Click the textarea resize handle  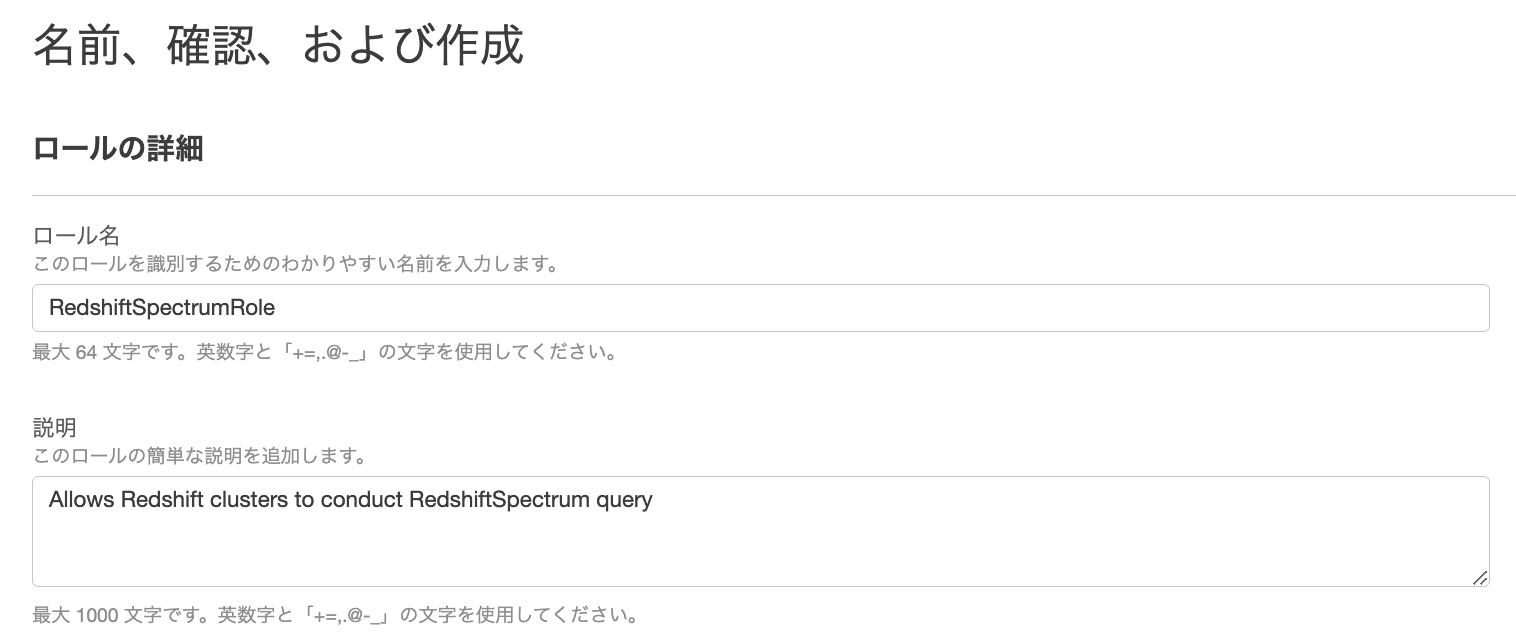(x=1480, y=578)
